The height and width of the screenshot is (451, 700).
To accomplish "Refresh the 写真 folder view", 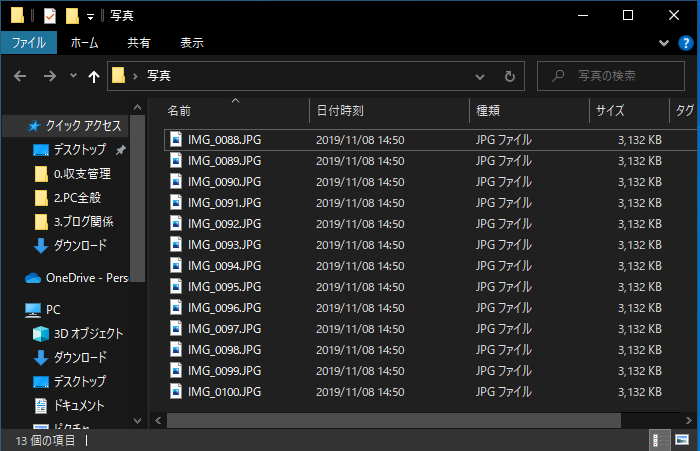I will [x=509, y=76].
